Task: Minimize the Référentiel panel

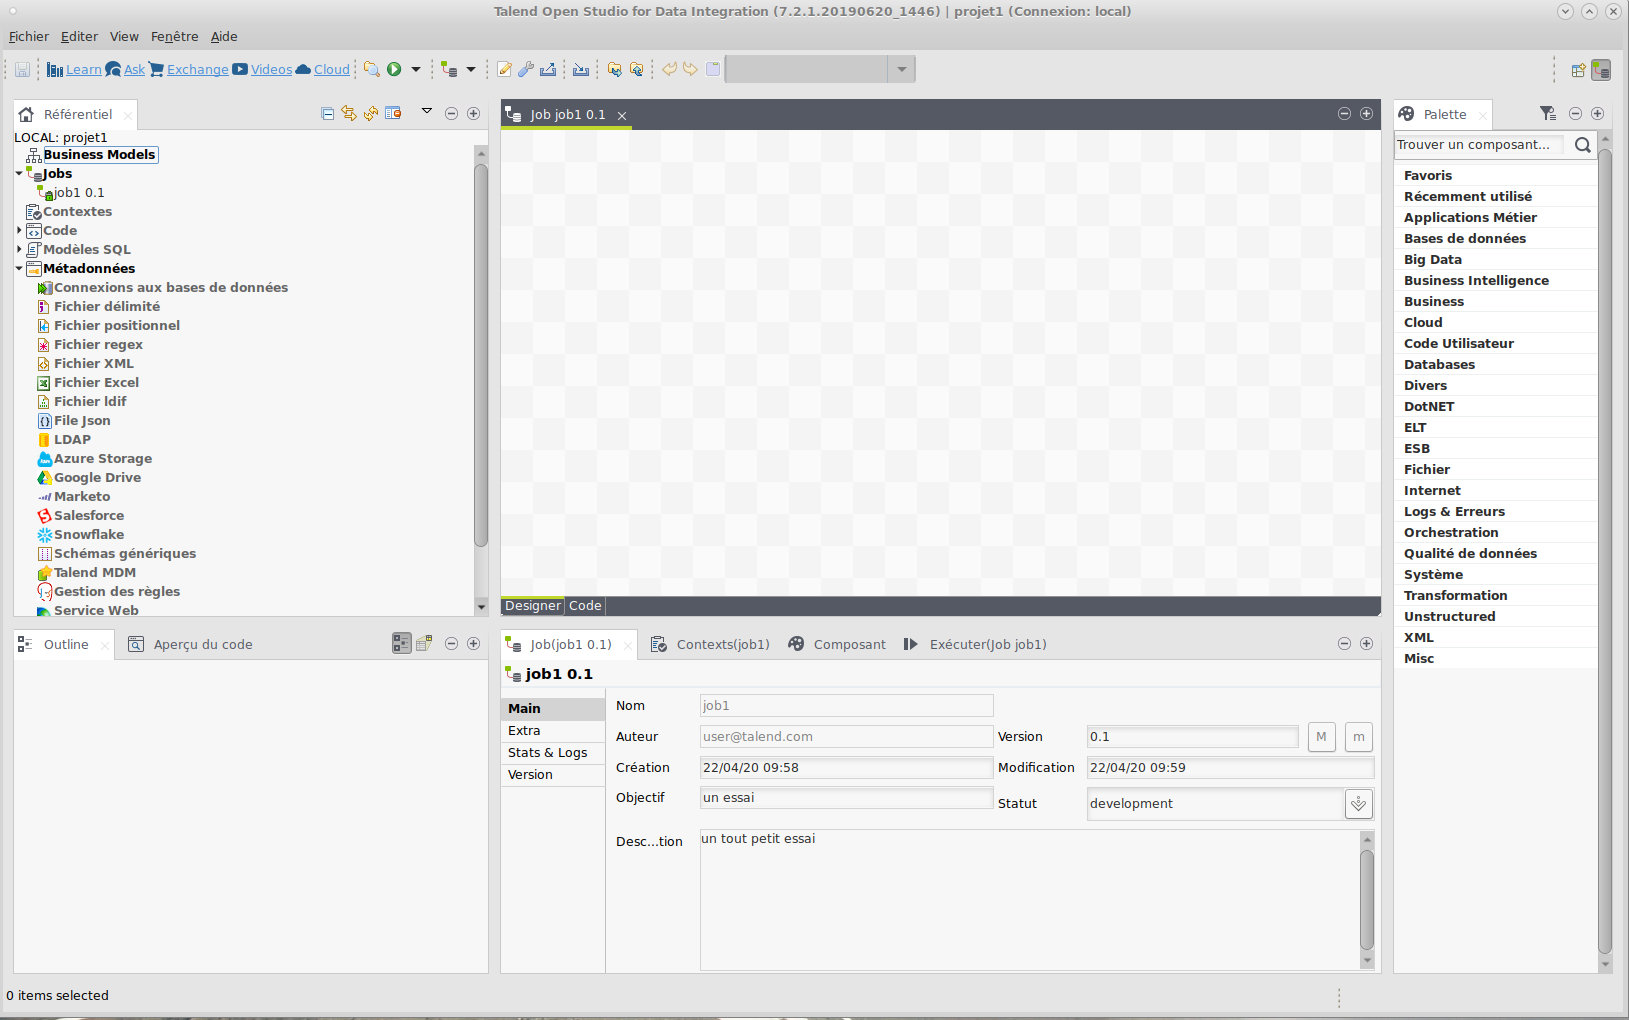Action: pos(451,114)
